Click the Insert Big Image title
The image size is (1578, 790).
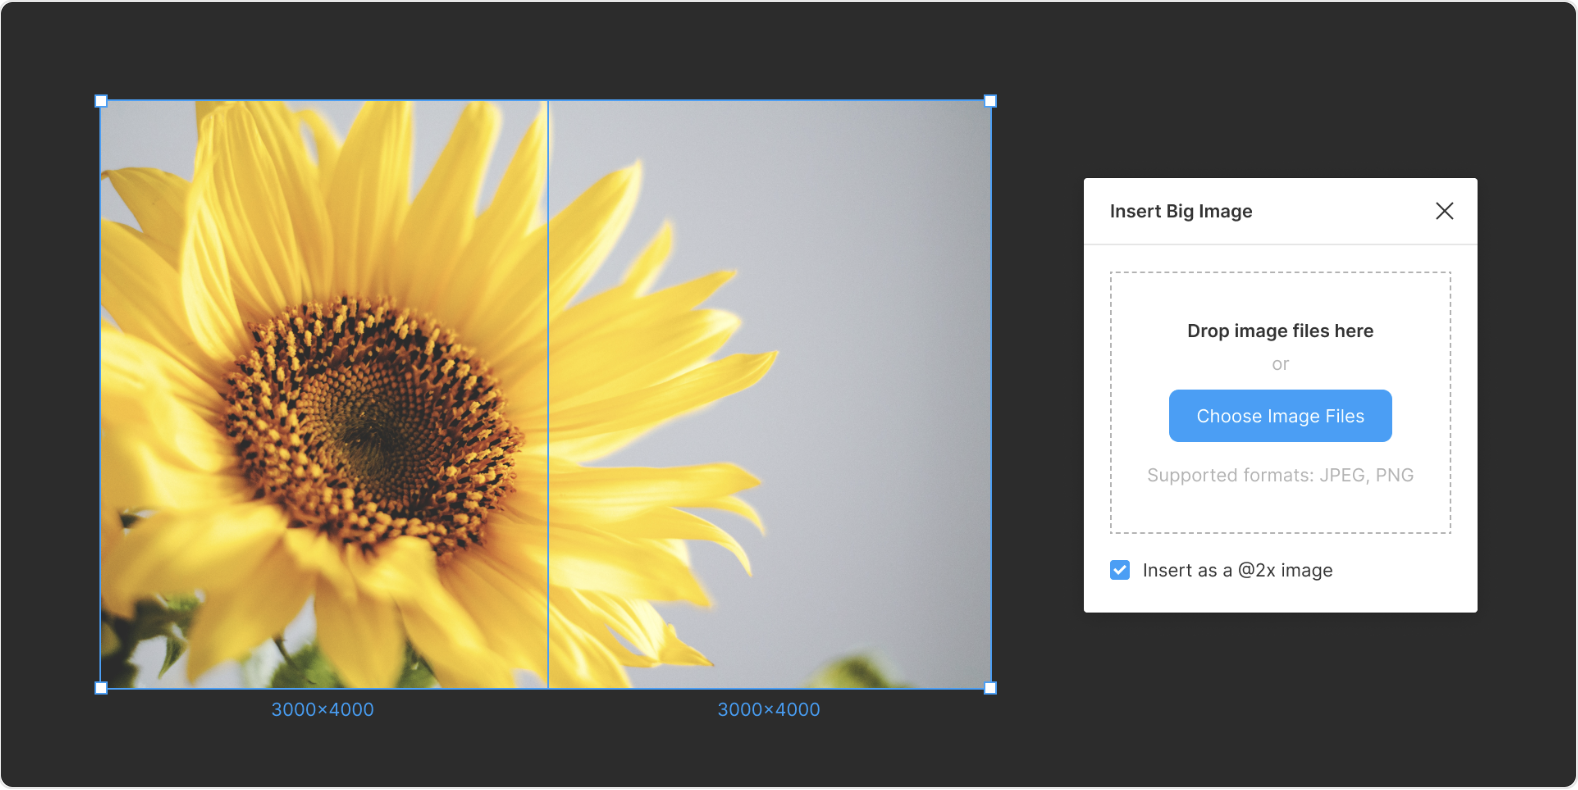[1181, 211]
